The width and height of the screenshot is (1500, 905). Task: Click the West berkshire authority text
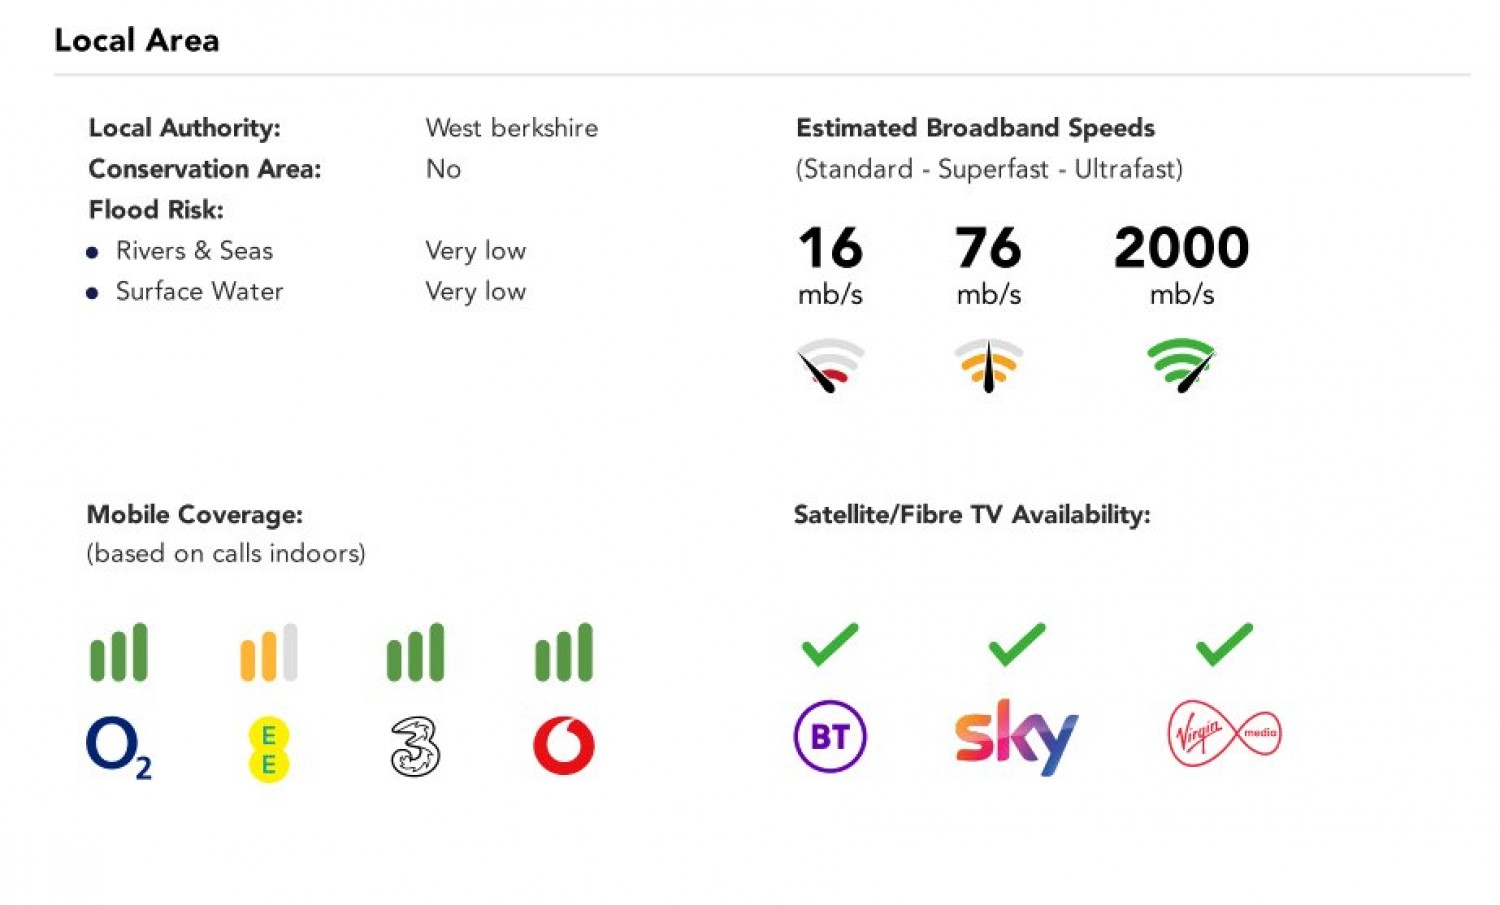point(511,128)
